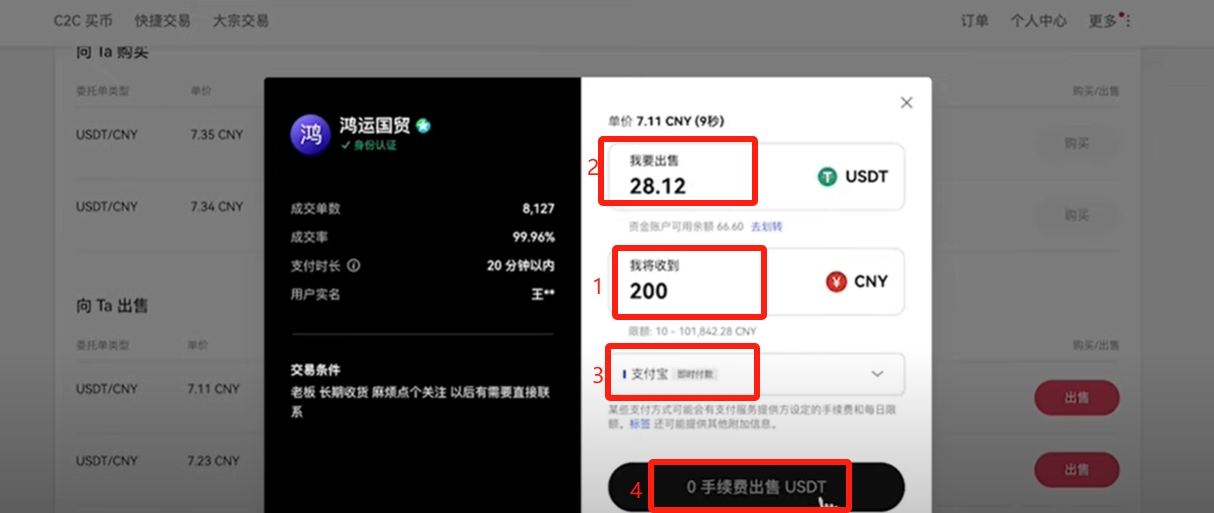Click the verified badge beside 鸿运国贸

coord(424,125)
